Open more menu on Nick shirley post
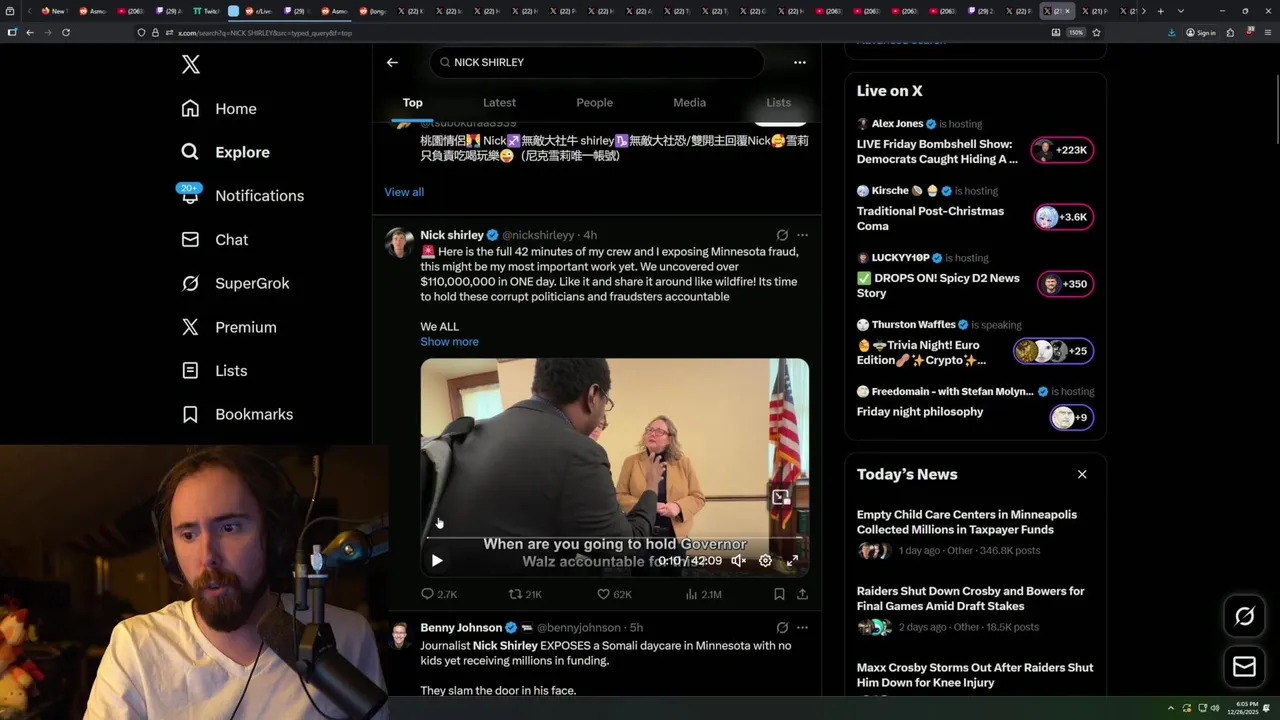 [802, 235]
